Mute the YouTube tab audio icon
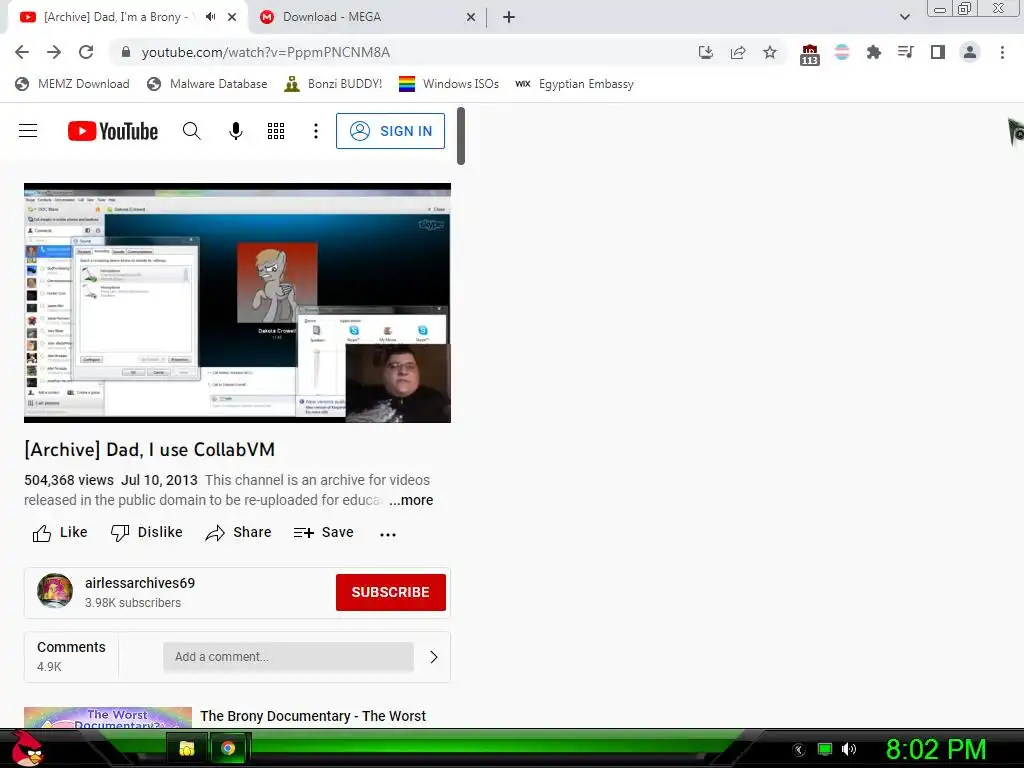 pos(210,17)
